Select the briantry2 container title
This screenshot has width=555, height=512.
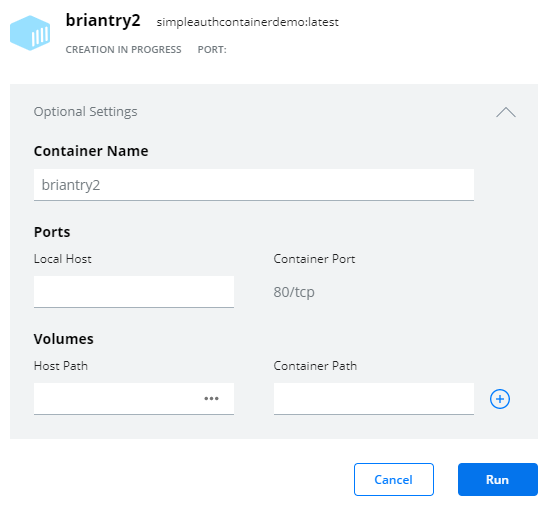coord(103,20)
